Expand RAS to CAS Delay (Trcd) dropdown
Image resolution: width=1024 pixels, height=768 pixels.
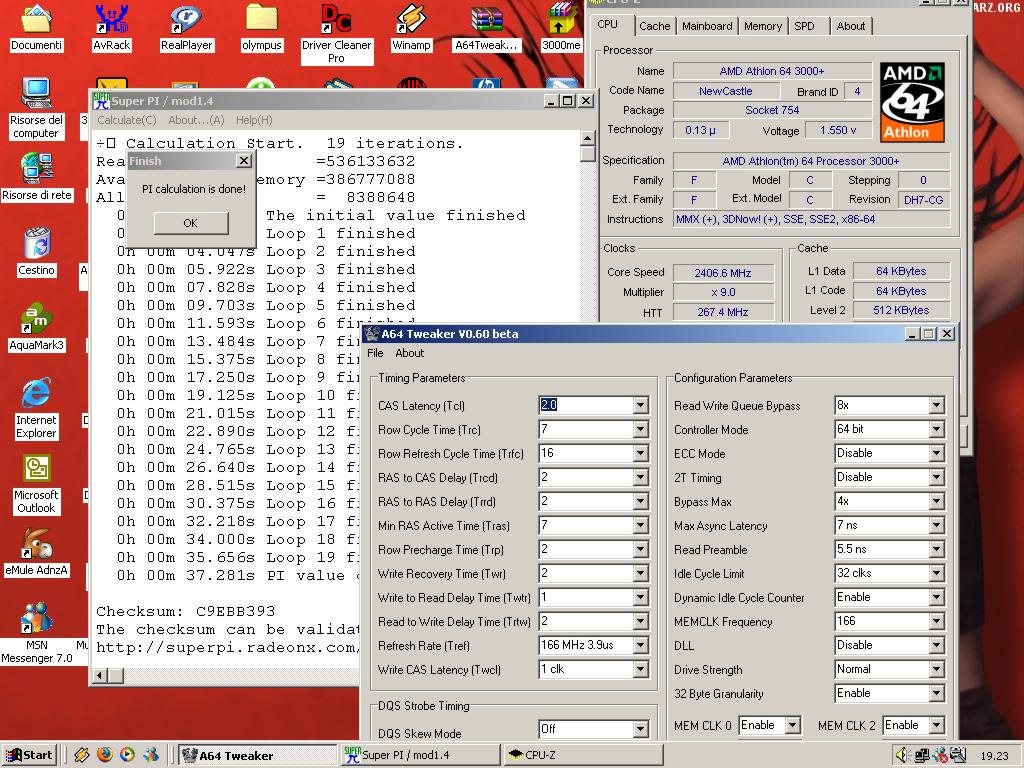(x=640, y=477)
